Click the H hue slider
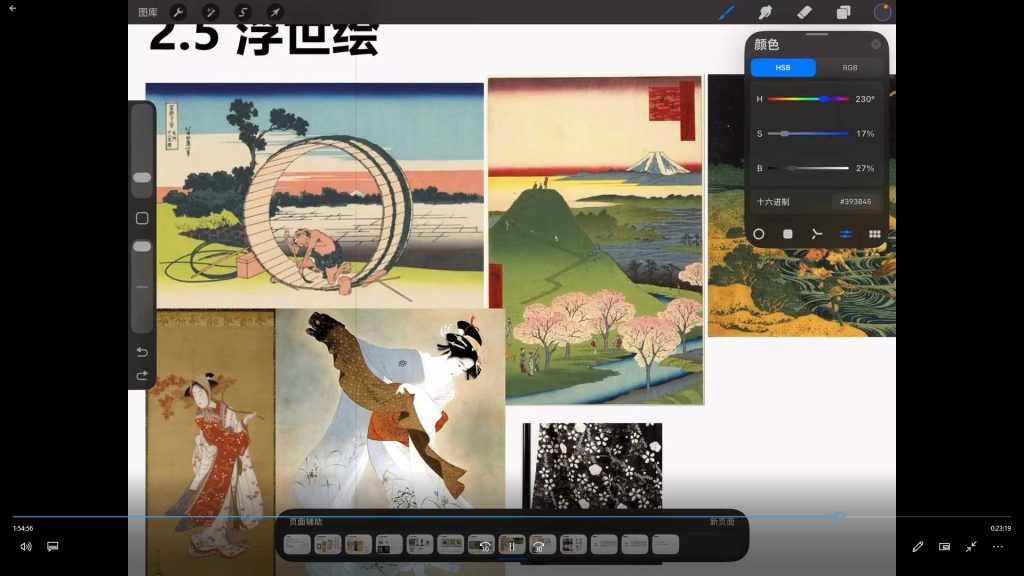The width and height of the screenshot is (1024, 576). tap(808, 99)
